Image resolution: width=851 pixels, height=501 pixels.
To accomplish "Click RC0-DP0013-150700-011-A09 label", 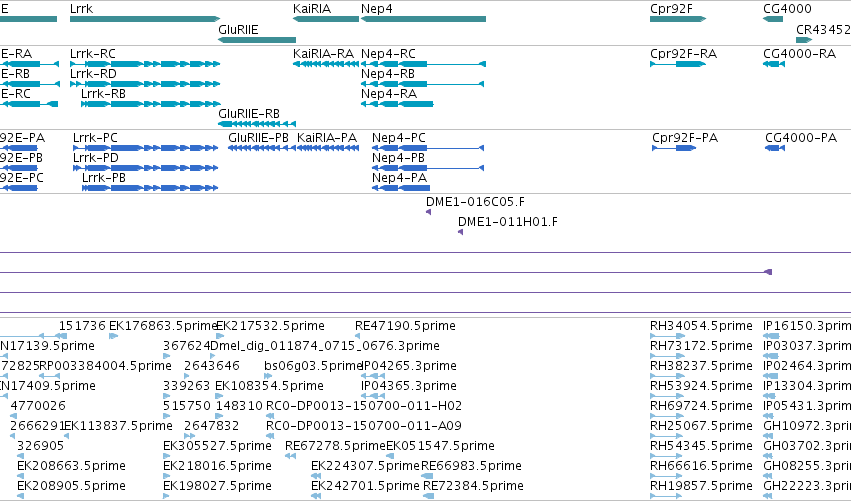I will (x=364, y=426).
